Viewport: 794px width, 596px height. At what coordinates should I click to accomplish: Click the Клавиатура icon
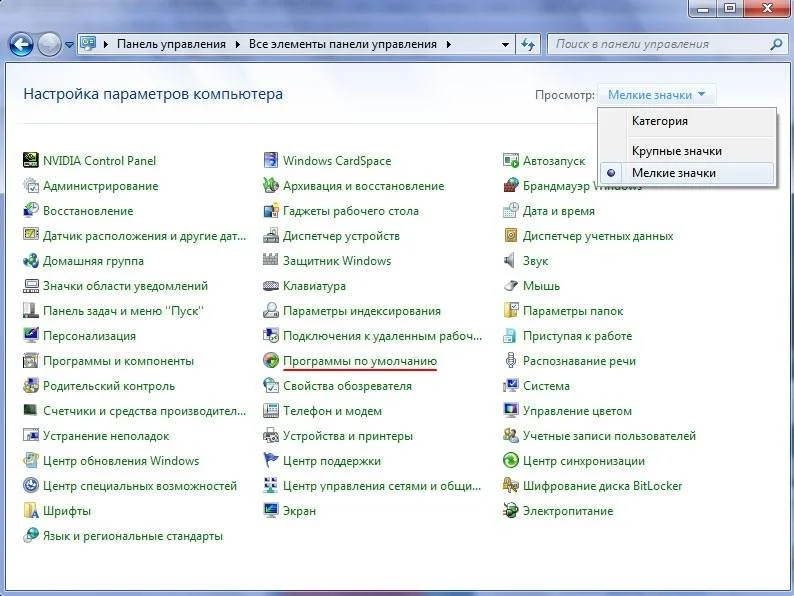click(271, 286)
